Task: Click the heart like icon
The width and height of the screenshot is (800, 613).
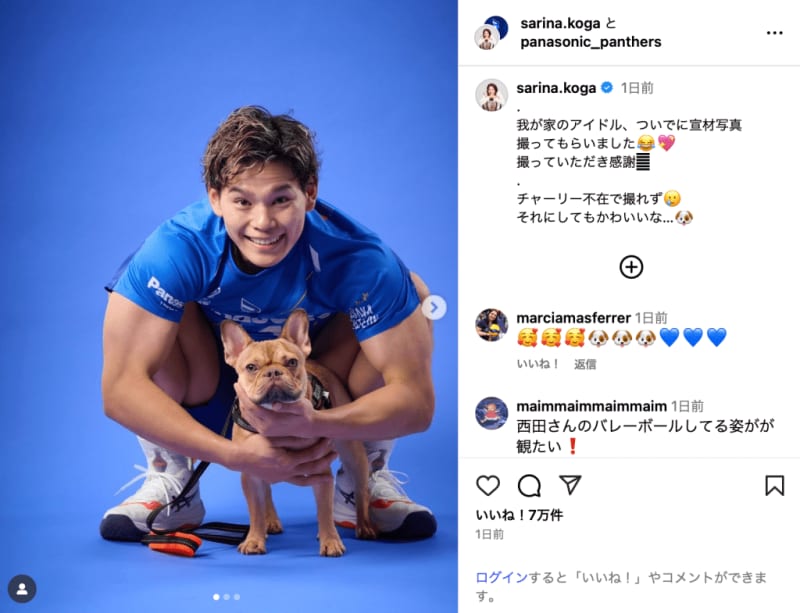Action: (x=488, y=485)
